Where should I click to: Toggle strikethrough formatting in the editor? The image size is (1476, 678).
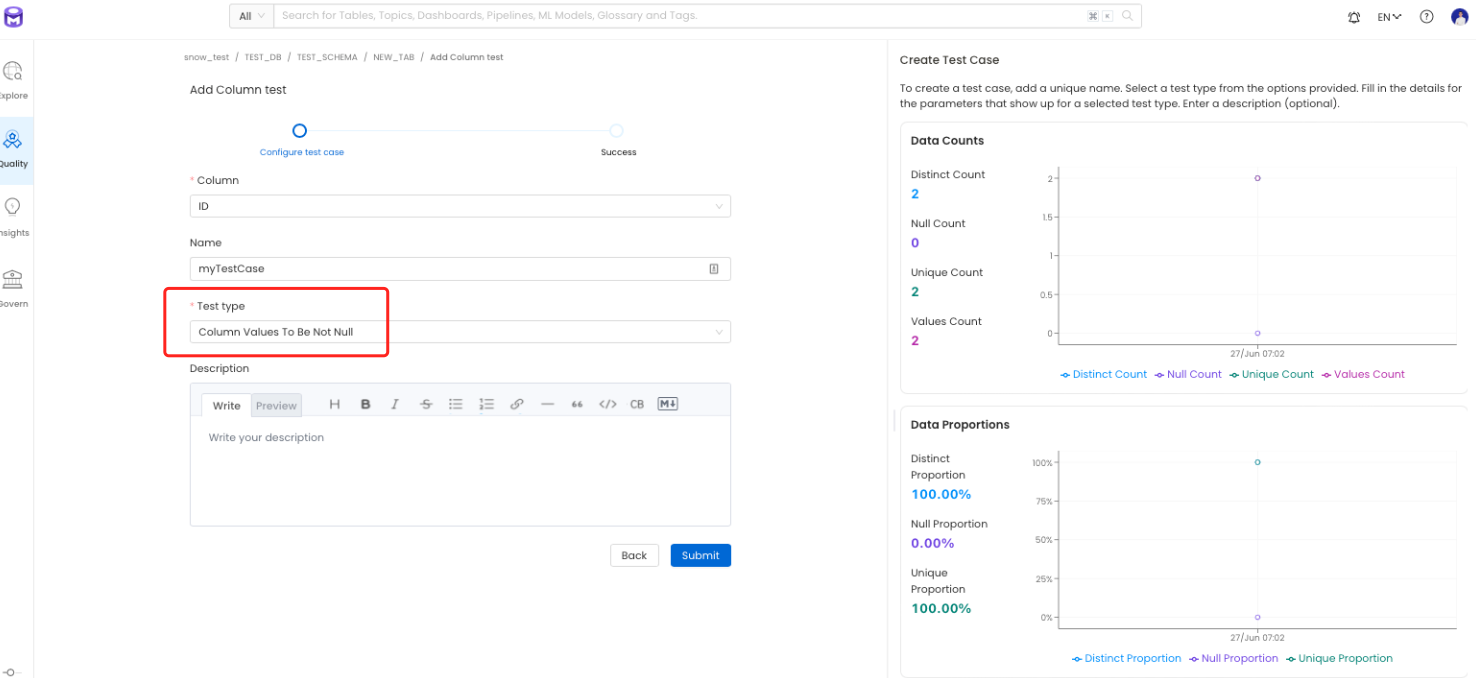click(x=426, y=404)
